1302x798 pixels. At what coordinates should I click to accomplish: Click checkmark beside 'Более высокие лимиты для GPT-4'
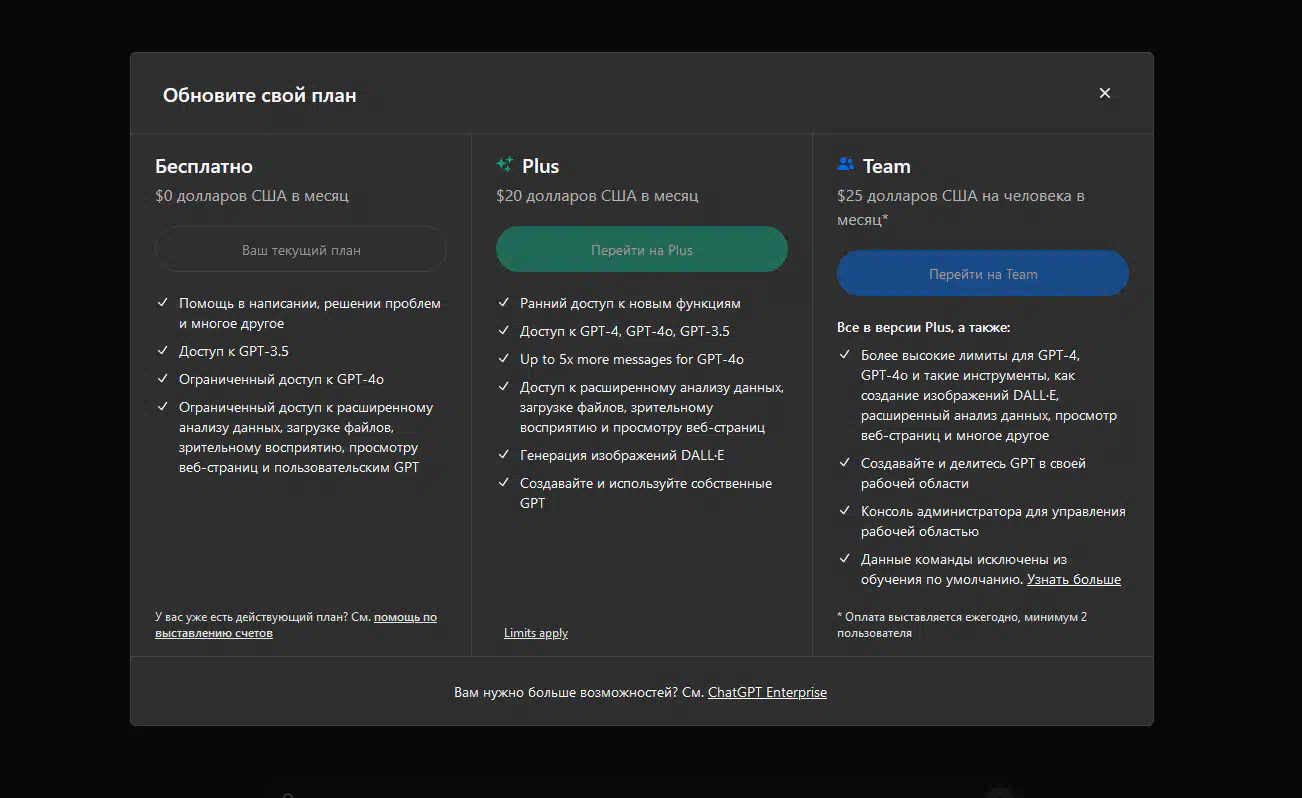click(x=844, y=355)
